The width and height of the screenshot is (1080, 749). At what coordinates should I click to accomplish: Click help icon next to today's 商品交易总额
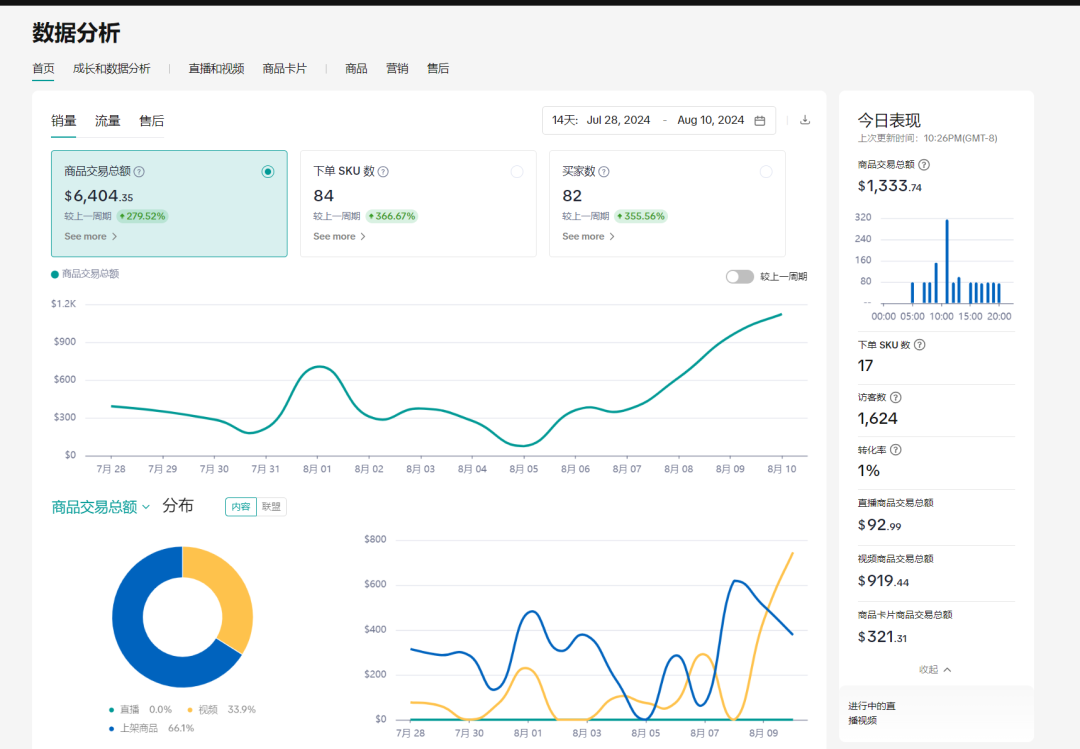pos(924,165)
